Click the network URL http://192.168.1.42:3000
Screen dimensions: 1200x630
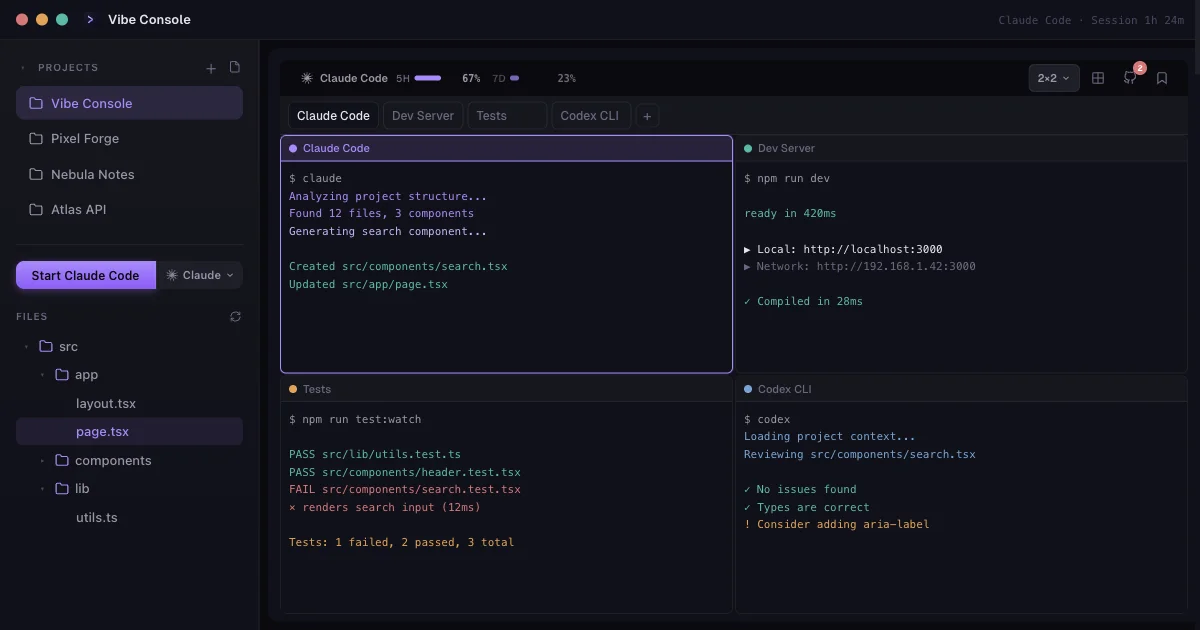[896, 267]
